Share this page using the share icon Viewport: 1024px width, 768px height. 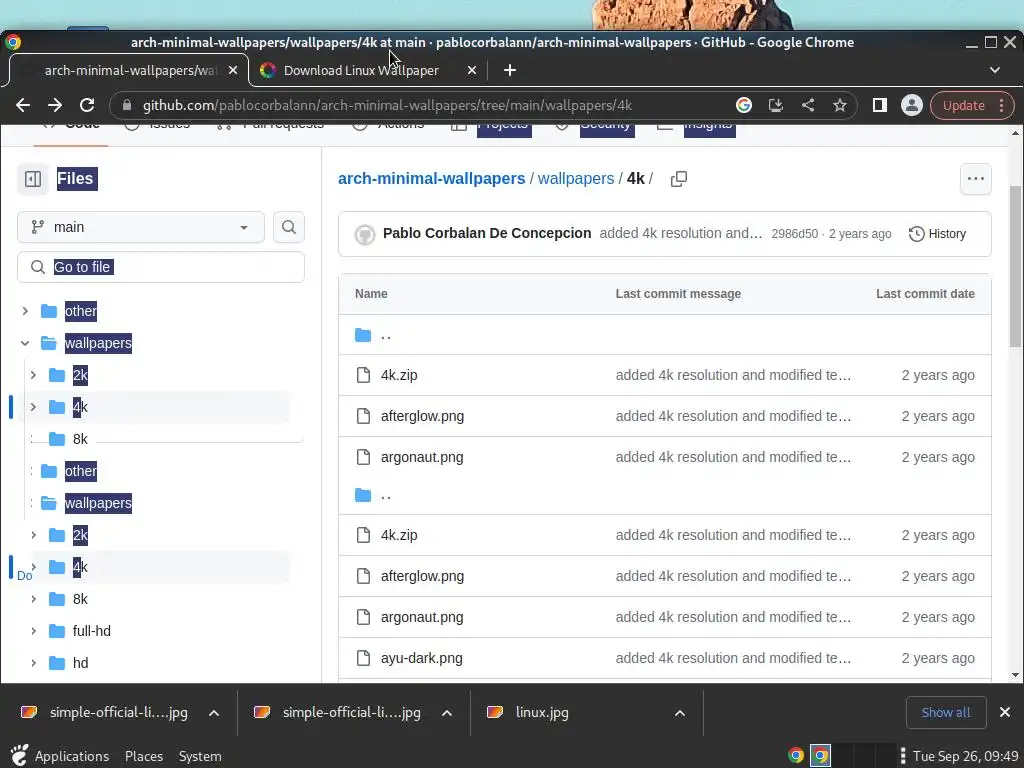808,105
